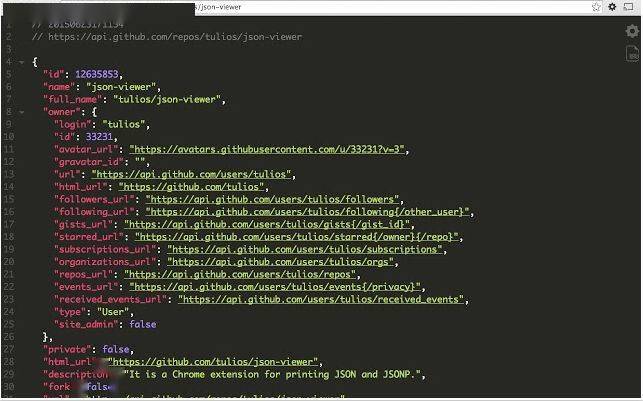The width and height of the screenshot is (643, 401).
Task: Follow the followers_url link
Action: coord(274,199)
